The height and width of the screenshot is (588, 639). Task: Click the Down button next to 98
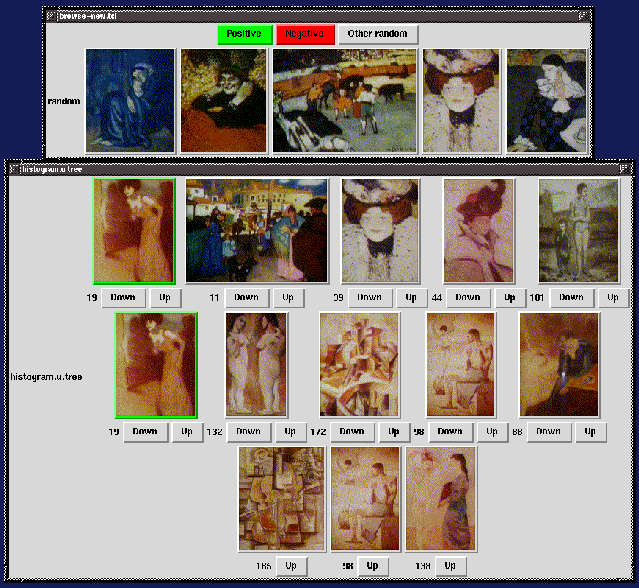point(450,432)
